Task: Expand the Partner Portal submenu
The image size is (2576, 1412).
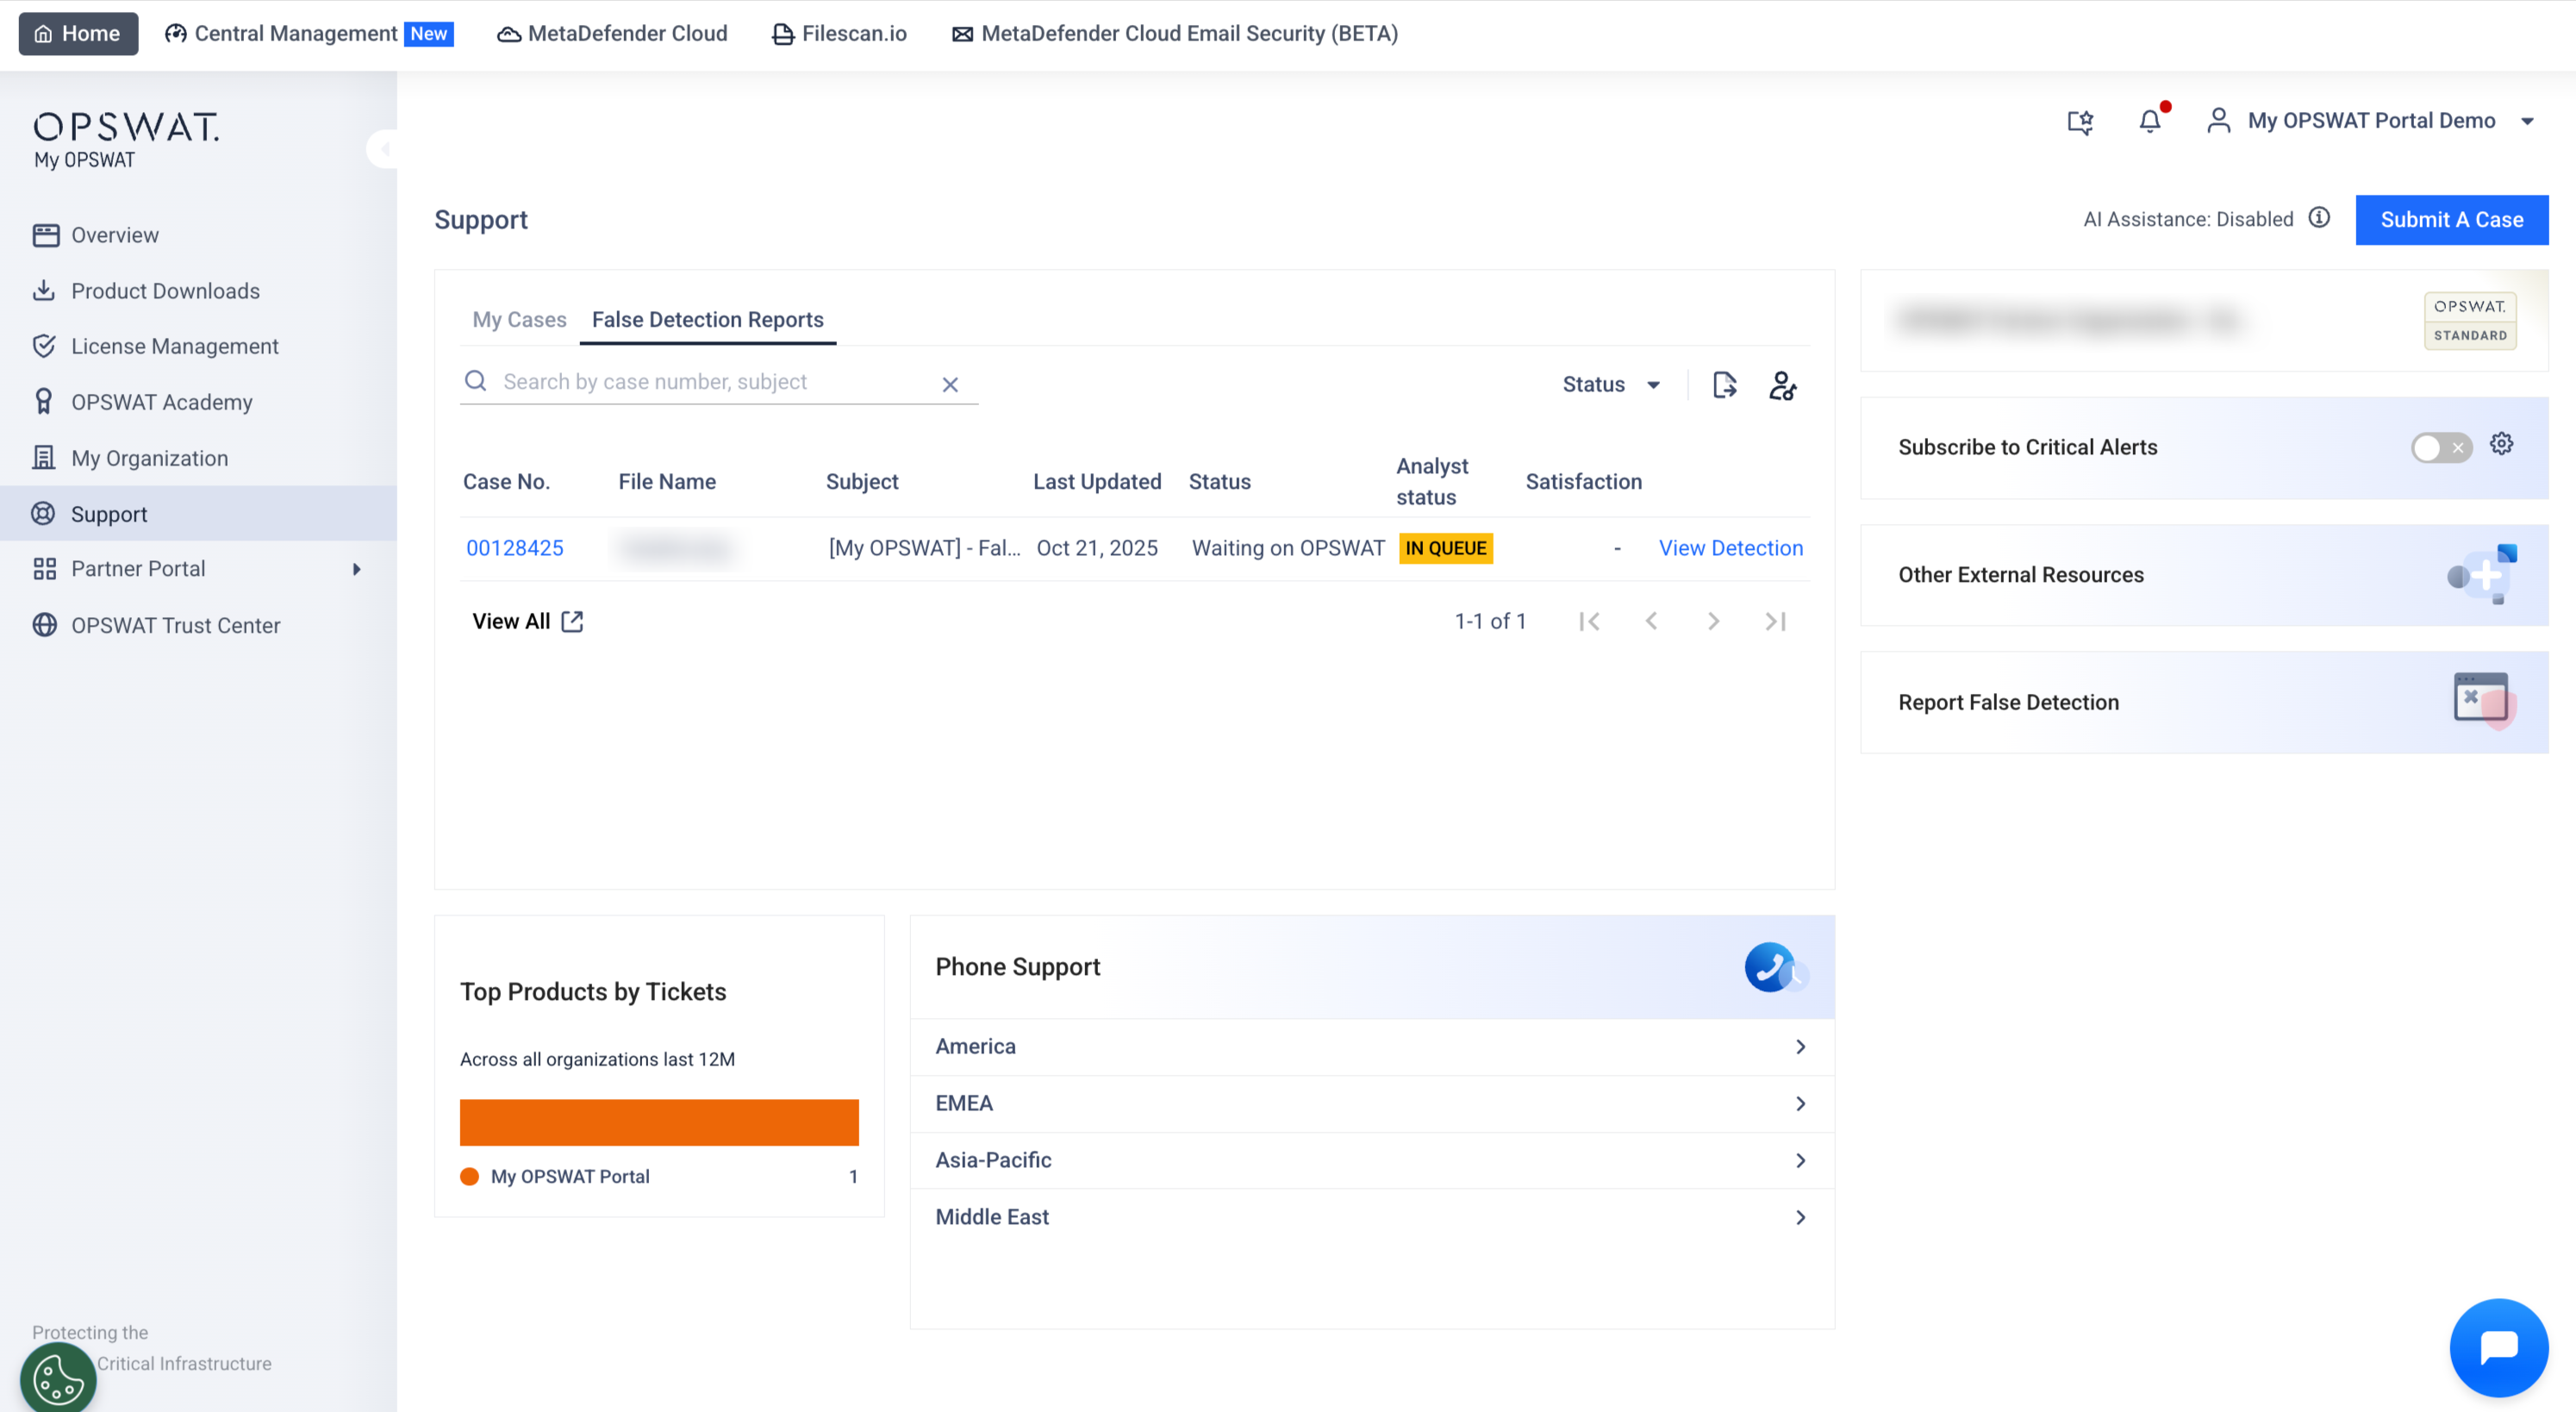Action: (x=357, y=569)
